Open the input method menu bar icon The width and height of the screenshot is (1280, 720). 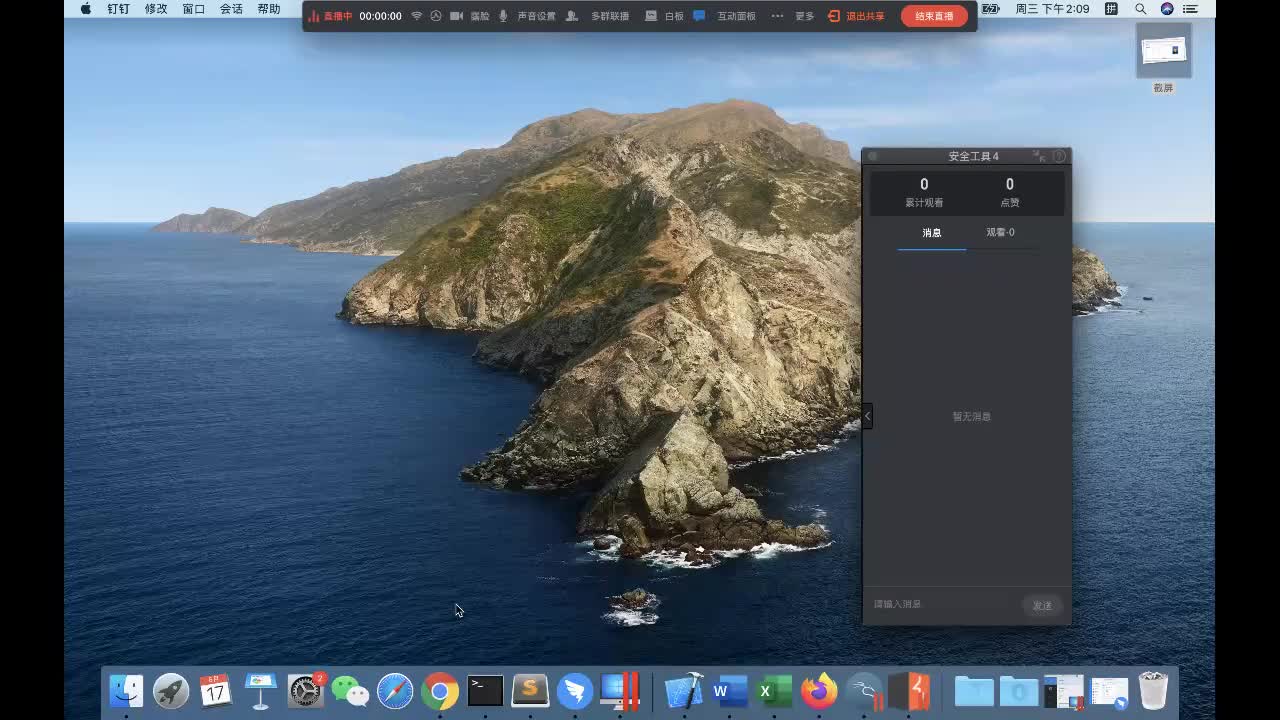1112,9
